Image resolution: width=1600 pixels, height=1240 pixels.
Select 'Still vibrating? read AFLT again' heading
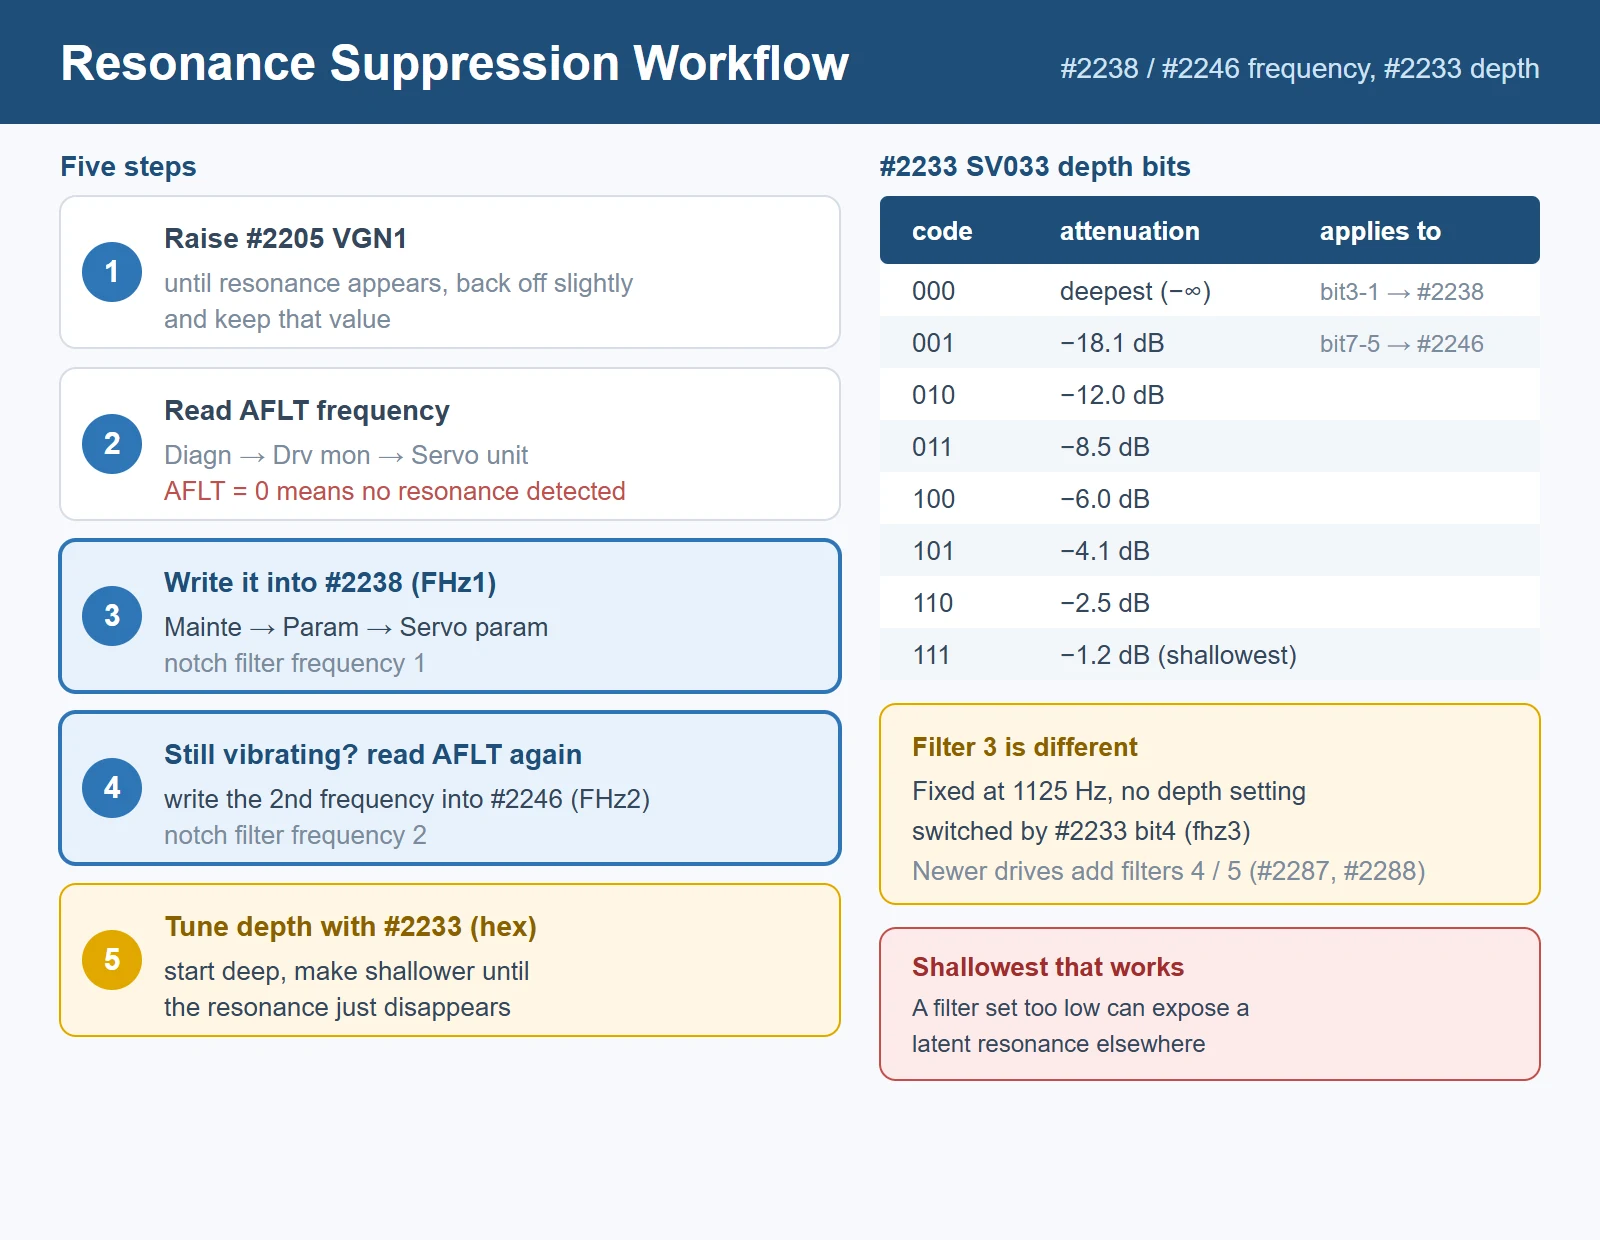373,755
